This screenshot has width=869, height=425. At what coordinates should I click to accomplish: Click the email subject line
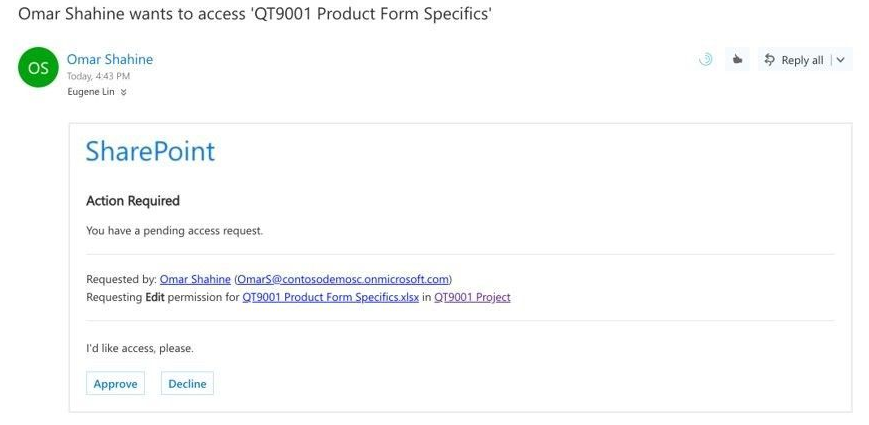255,13
